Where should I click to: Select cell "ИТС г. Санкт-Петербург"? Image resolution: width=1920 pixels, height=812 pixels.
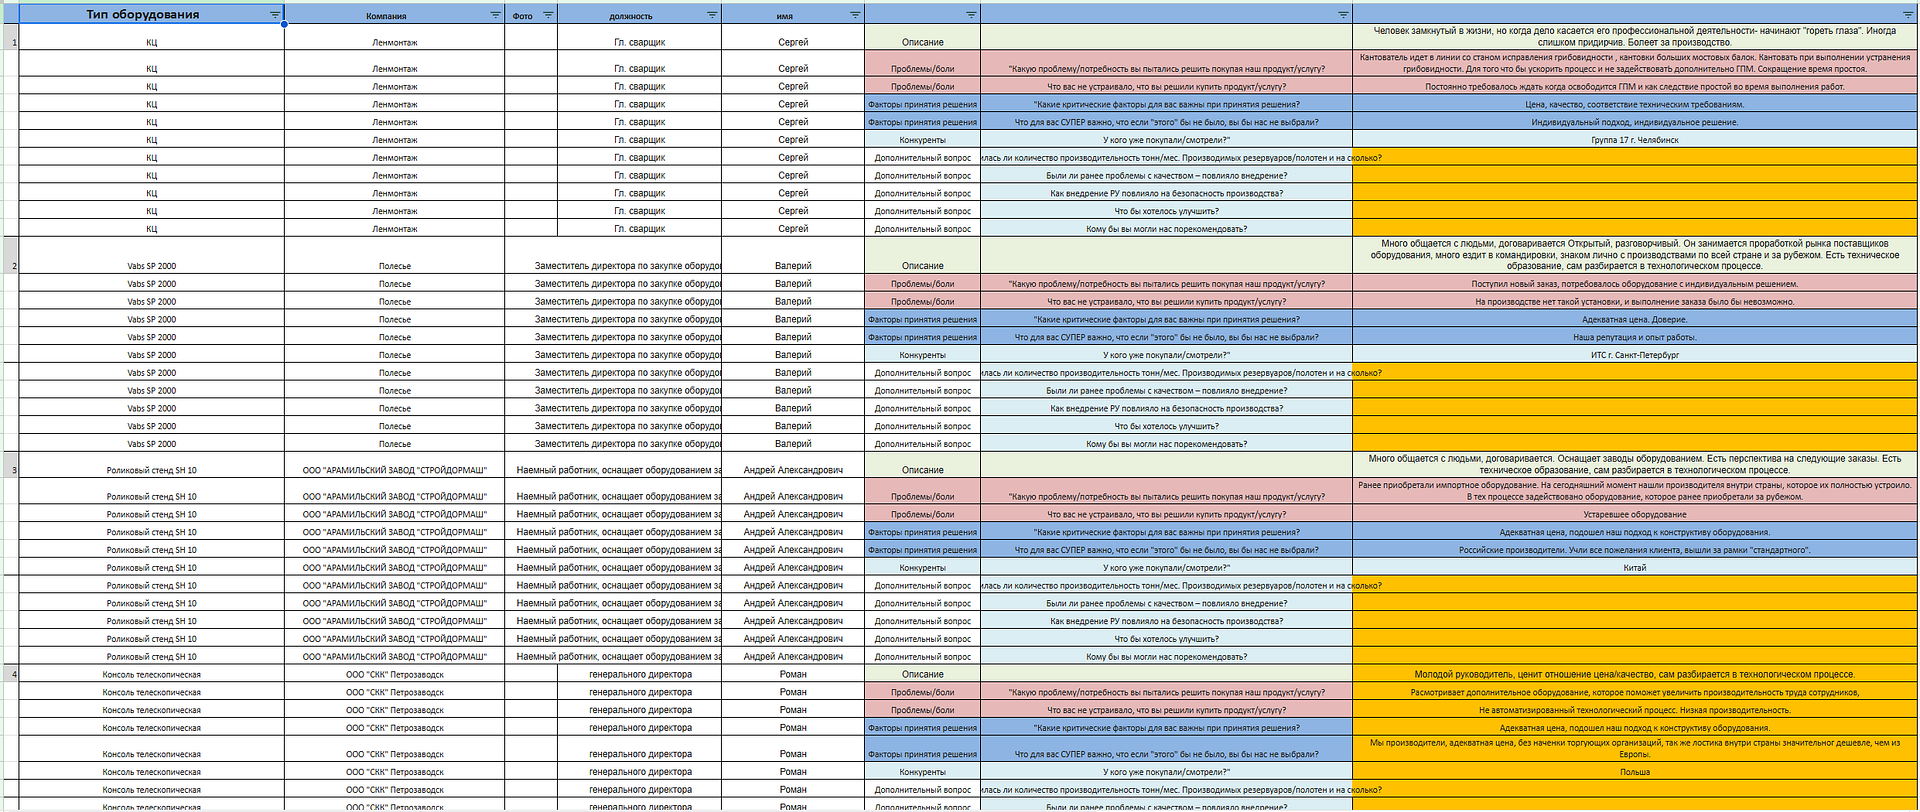1635,355
